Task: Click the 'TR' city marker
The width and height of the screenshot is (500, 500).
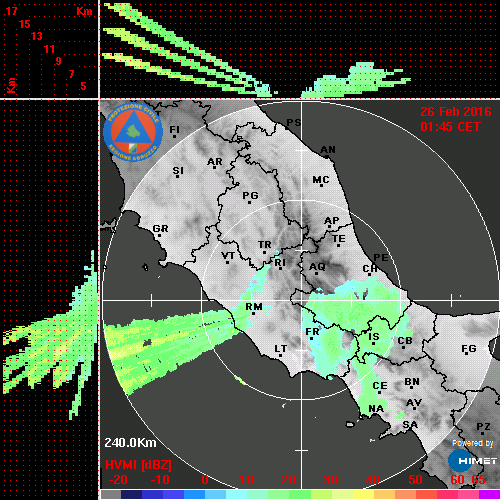Action: pos(265,245)
